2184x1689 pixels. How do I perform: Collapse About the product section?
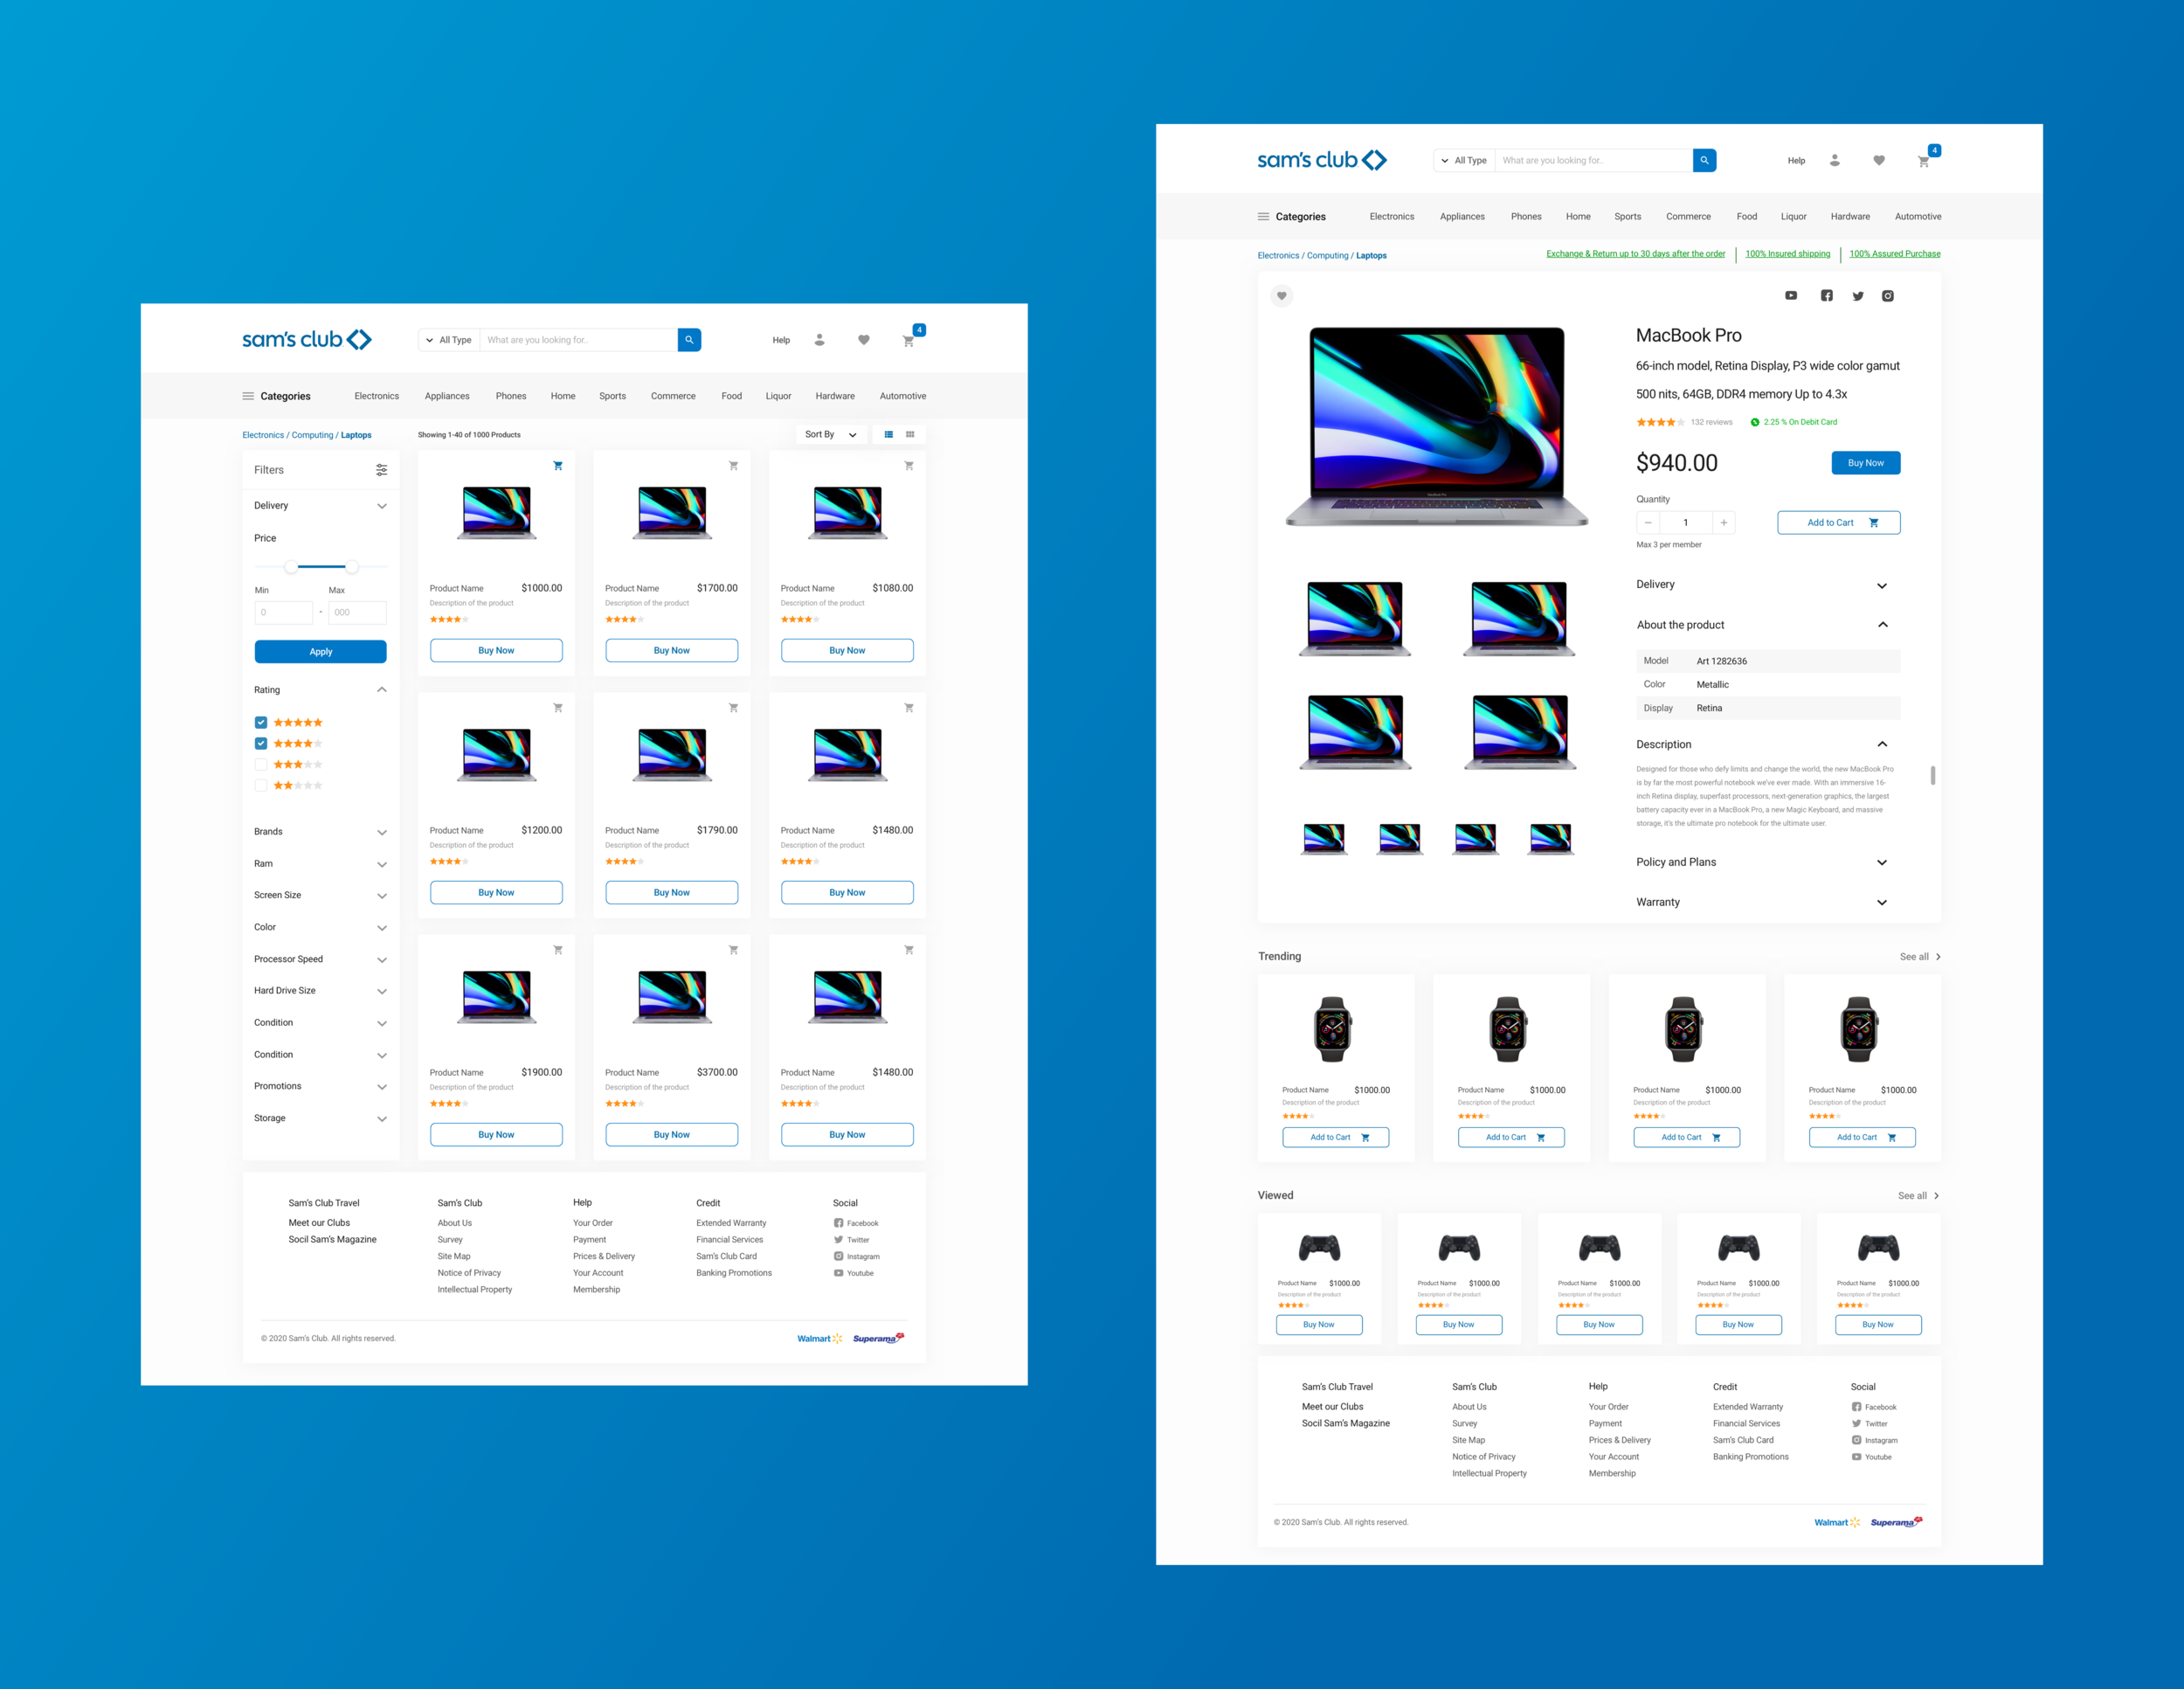tap(1882, 625)
